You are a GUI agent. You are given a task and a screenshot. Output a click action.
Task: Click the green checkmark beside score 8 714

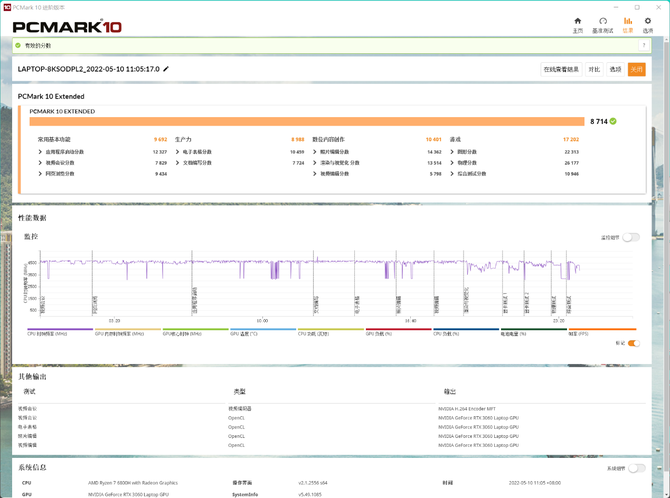tap(613, 120)
